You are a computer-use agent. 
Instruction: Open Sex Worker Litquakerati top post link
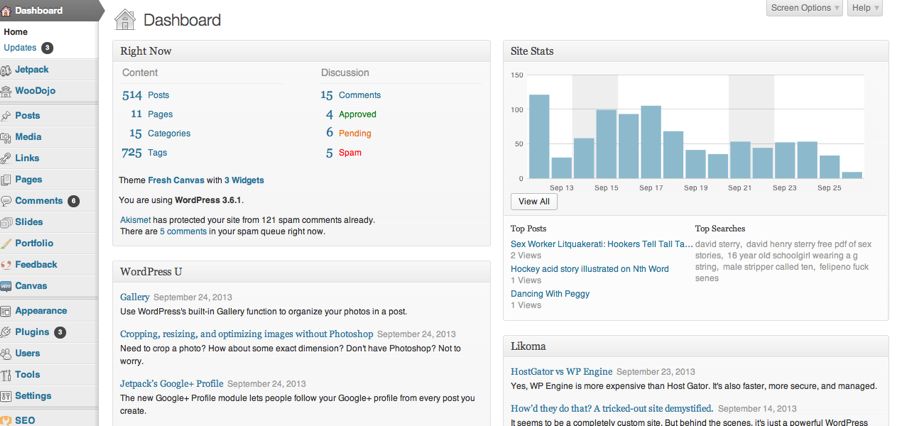(x=602, y=244)
